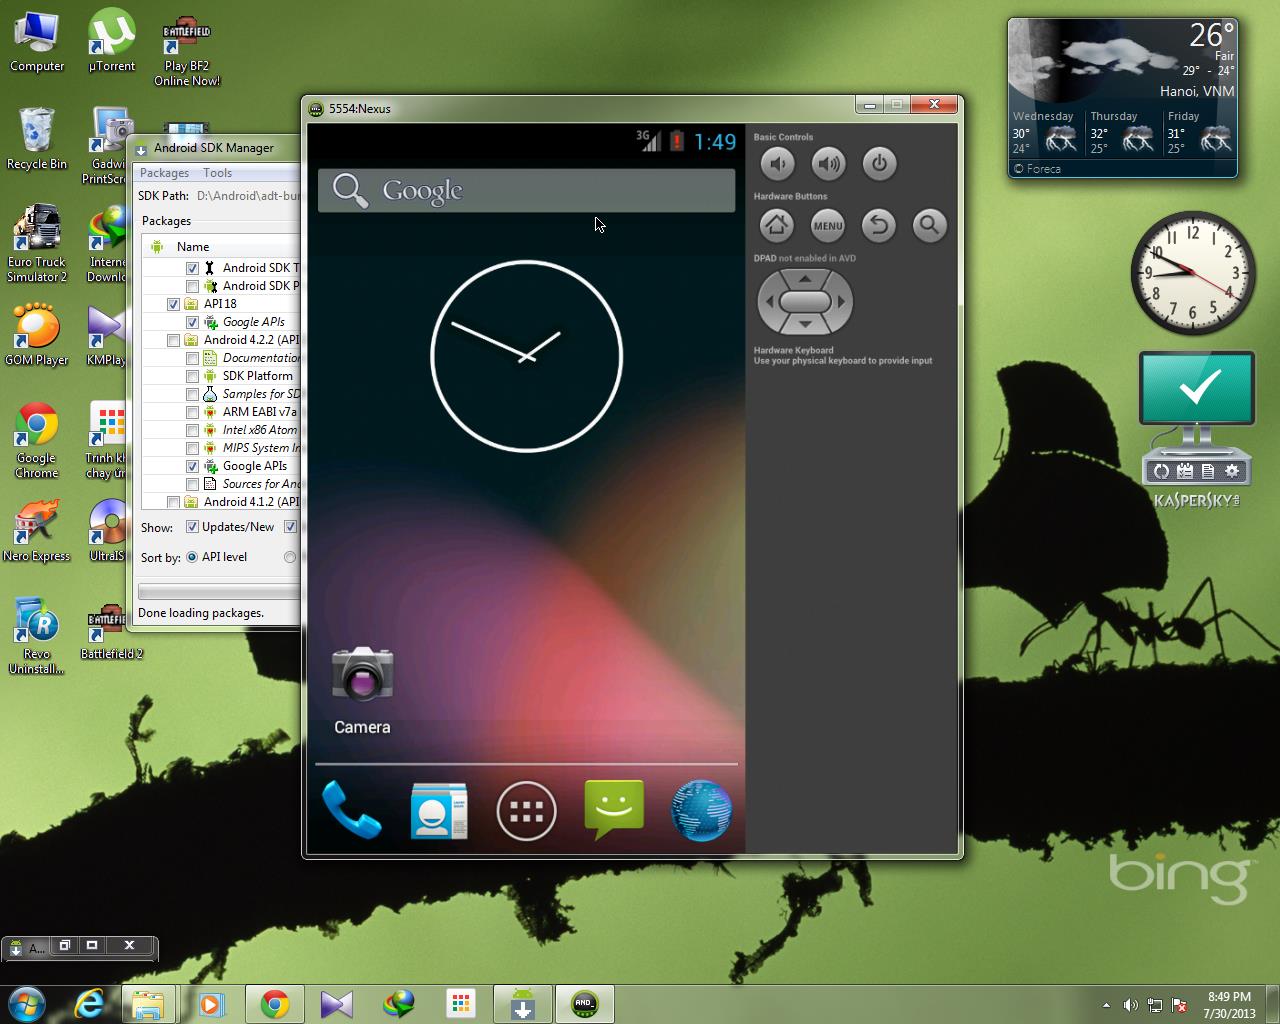Click the DPAD left arrow in emulator
Viewport: 1280px width, 1024px height.
point(769,301)
